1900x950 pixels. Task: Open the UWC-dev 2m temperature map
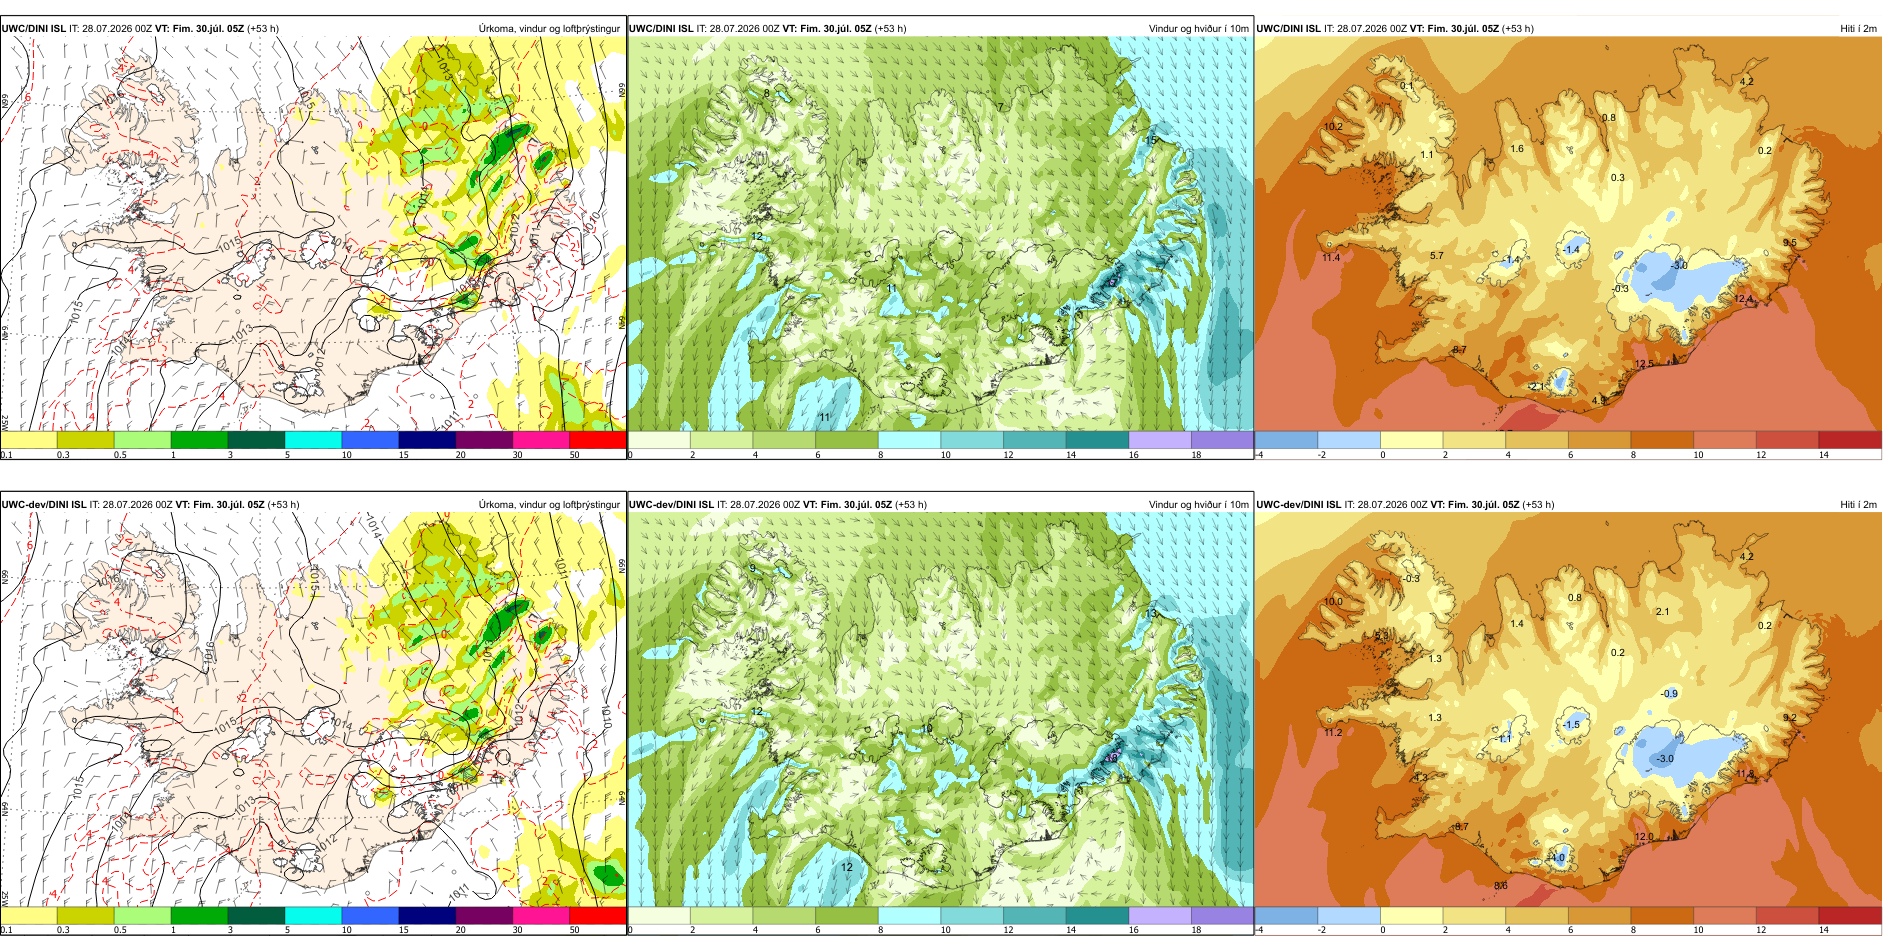(1568, 710)
